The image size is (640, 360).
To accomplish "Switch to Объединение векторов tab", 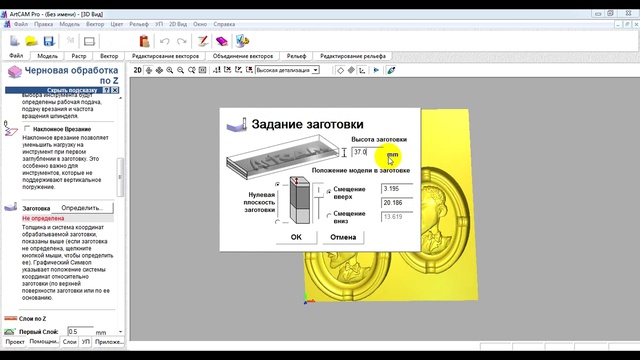I will [243, 56].
